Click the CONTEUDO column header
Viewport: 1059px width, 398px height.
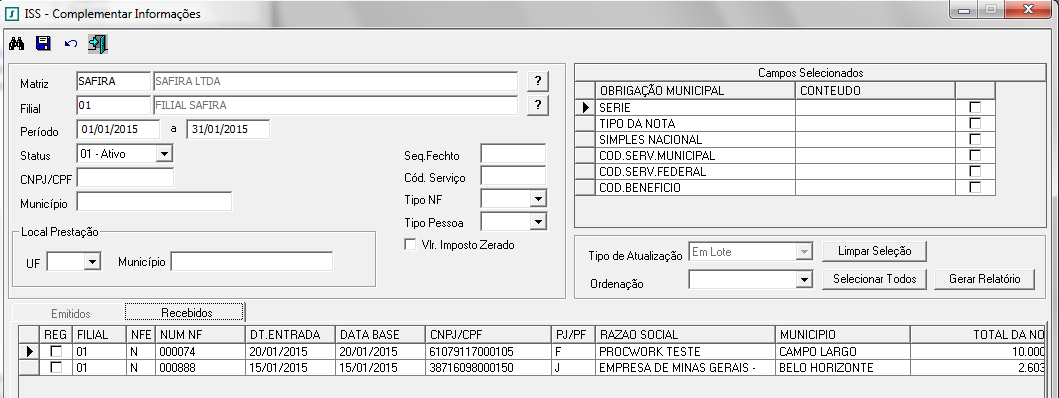pos(875,90)
